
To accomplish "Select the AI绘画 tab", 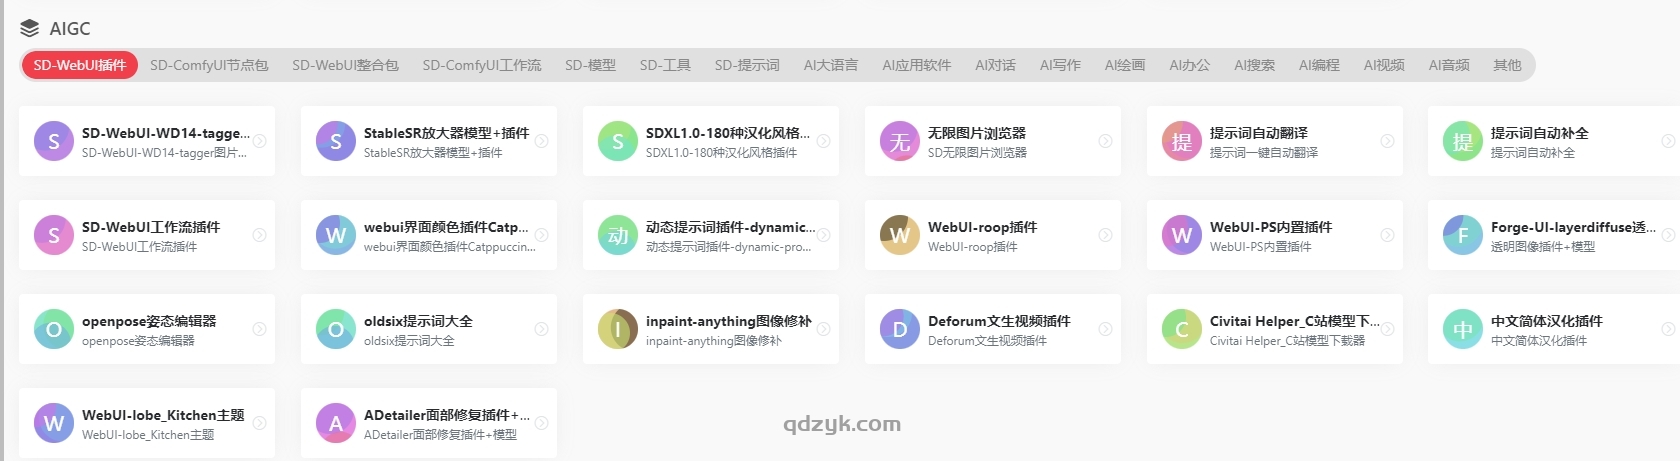I will tap(1125, 65).
